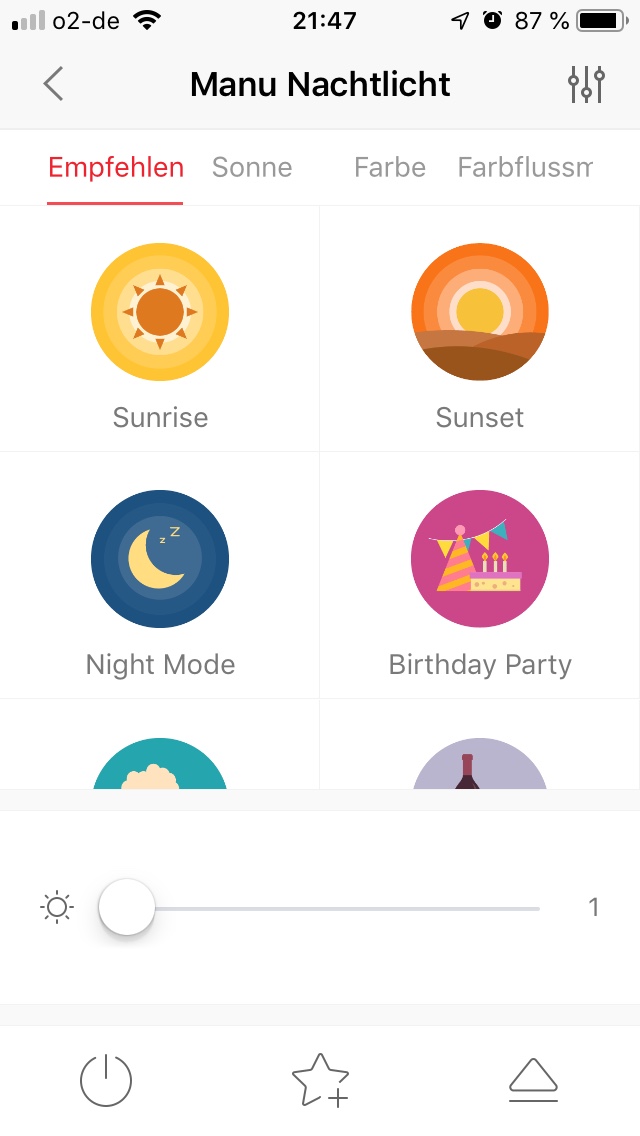This screenshot has height=1136, width=640.
Task: Select the Sunrise scene icon
Action: pos(160,312)
